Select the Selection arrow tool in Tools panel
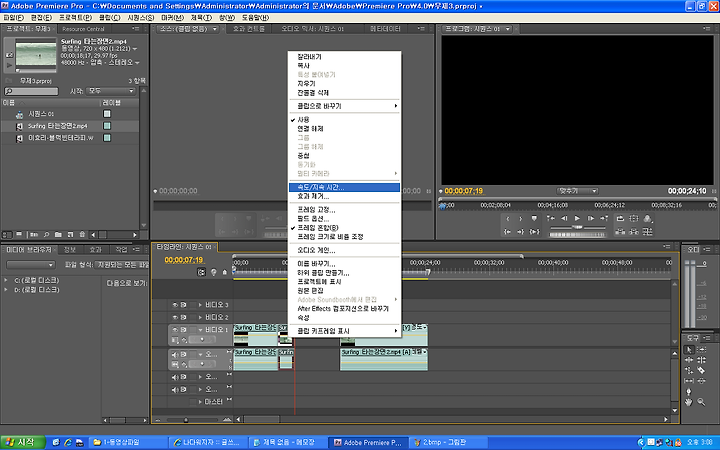The height and width of the screenshot is (450, 720). coord(688,350)
